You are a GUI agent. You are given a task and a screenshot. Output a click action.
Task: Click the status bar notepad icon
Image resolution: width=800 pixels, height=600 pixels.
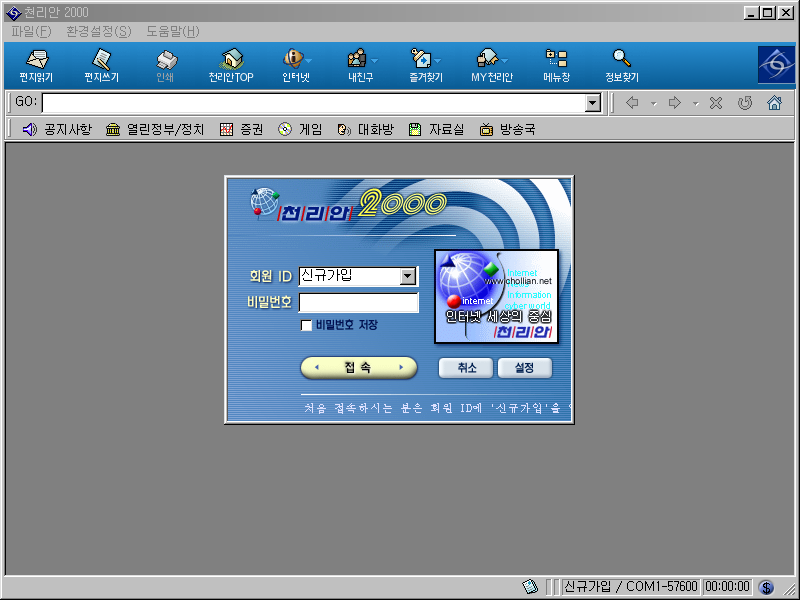click(531, 587)
